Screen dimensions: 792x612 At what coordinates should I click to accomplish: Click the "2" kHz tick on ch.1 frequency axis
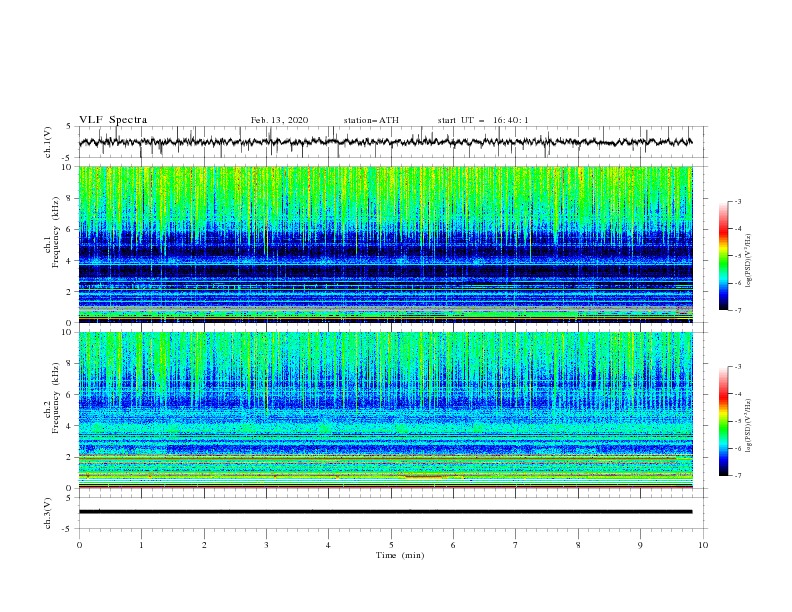pyautogui.click(x=69, y=292)
